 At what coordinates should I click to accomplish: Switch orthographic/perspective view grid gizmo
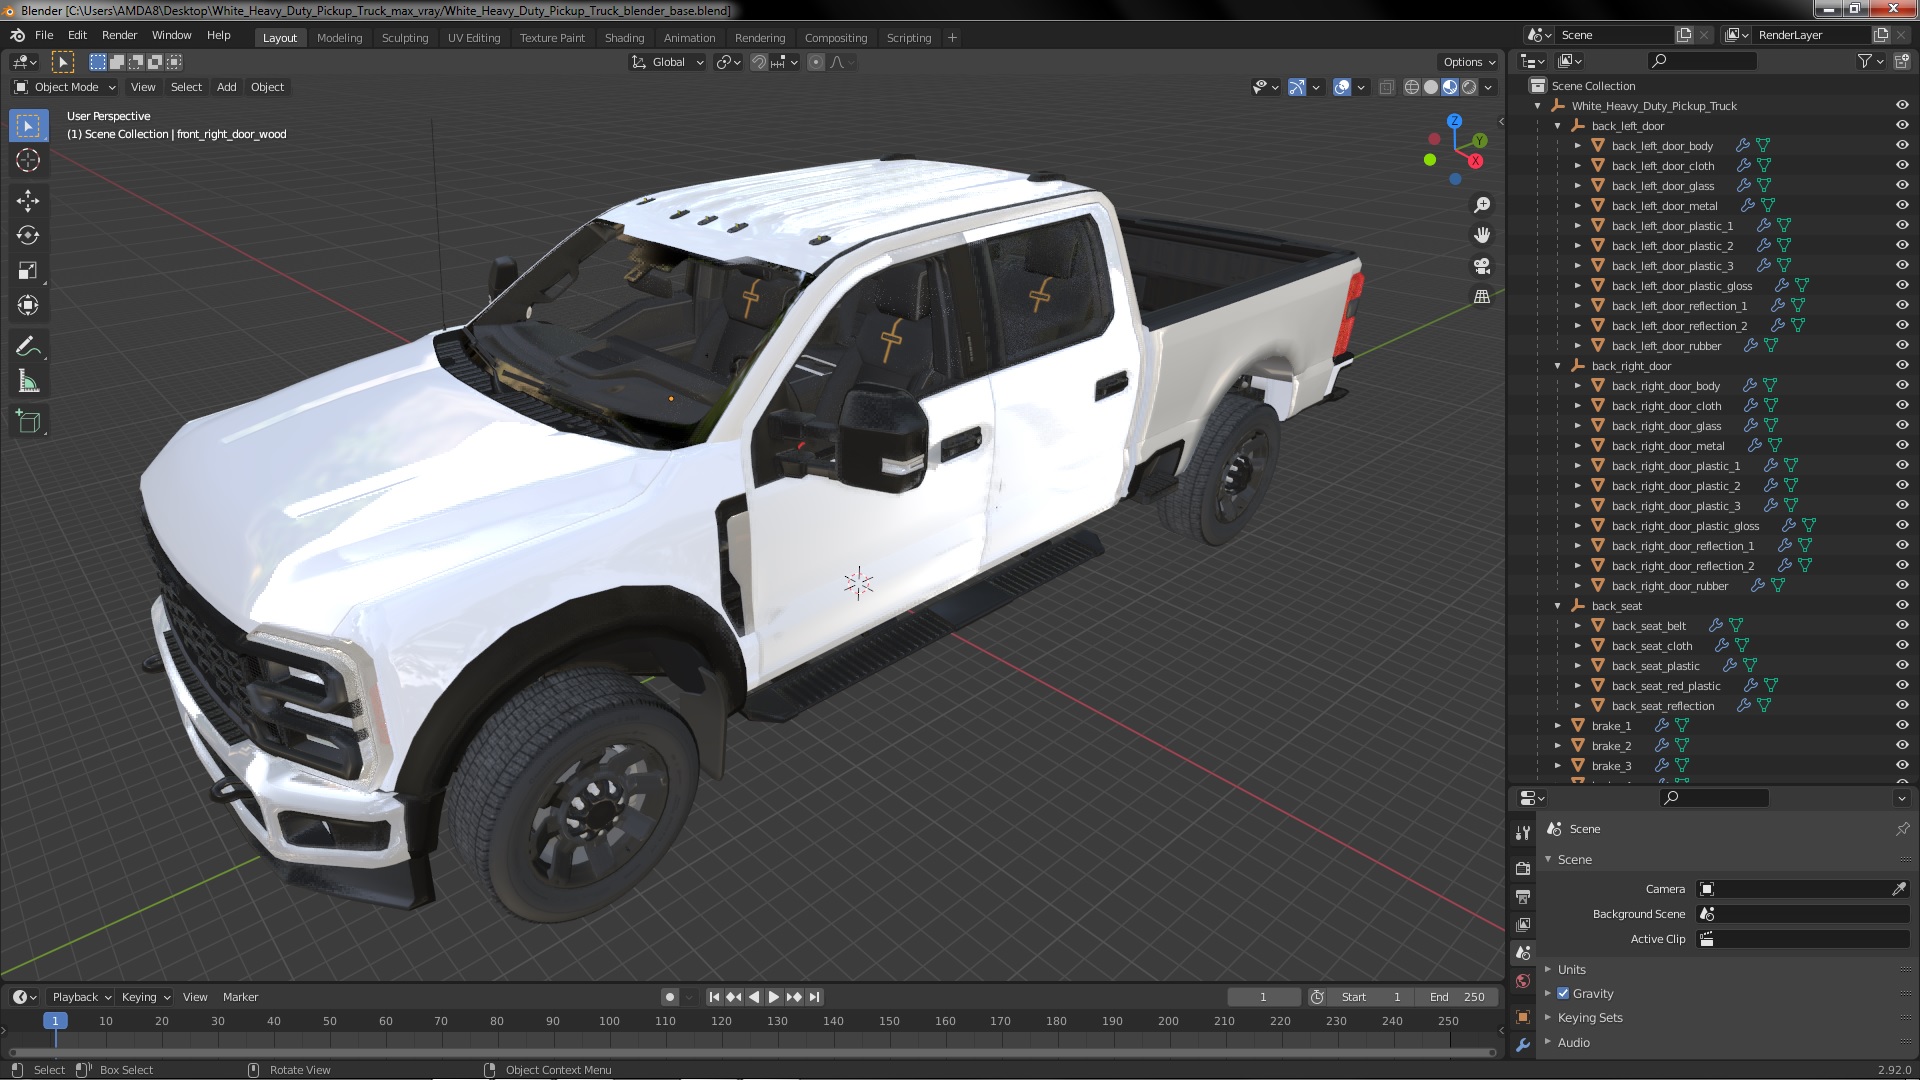1482,297
